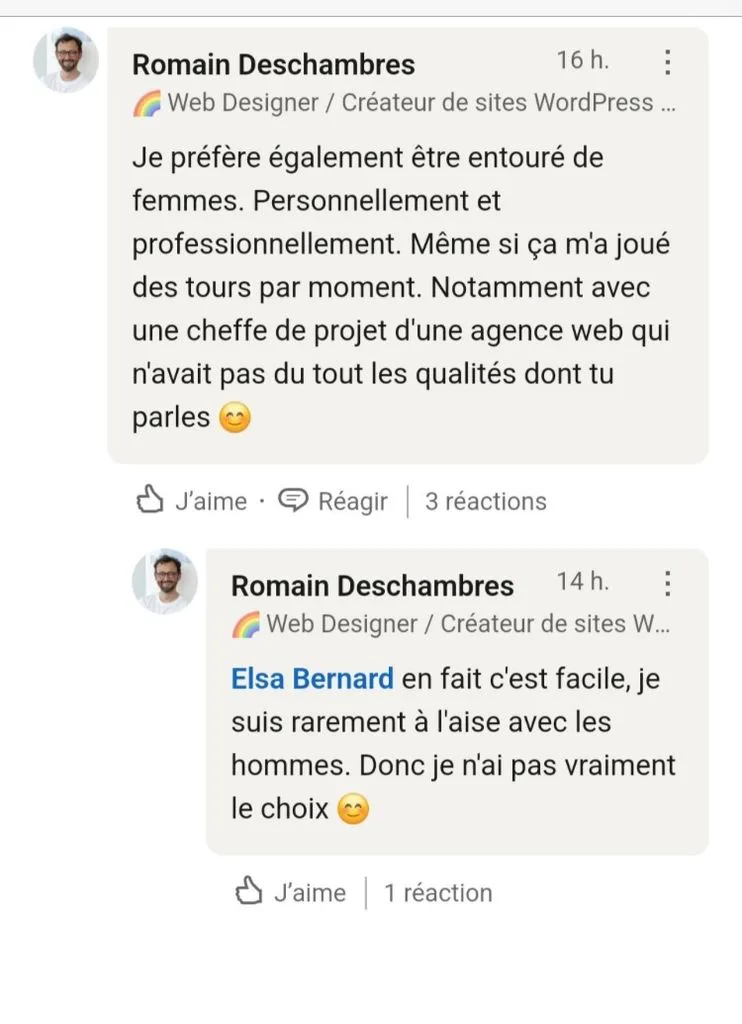Click the speech bubble Réagir icon

[293, 501]
